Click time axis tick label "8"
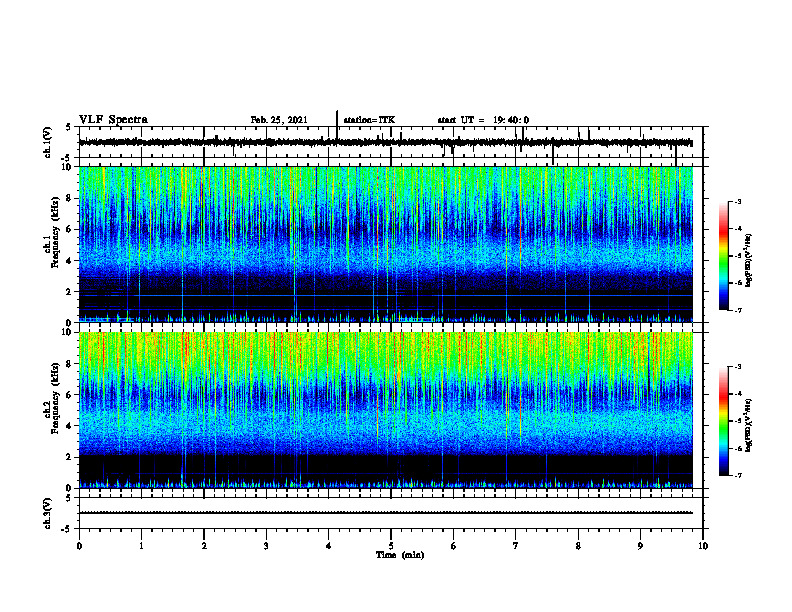Image resolution: width=792 pixels, height=612 pixels. pyautogui.click(x=578, y=546)
